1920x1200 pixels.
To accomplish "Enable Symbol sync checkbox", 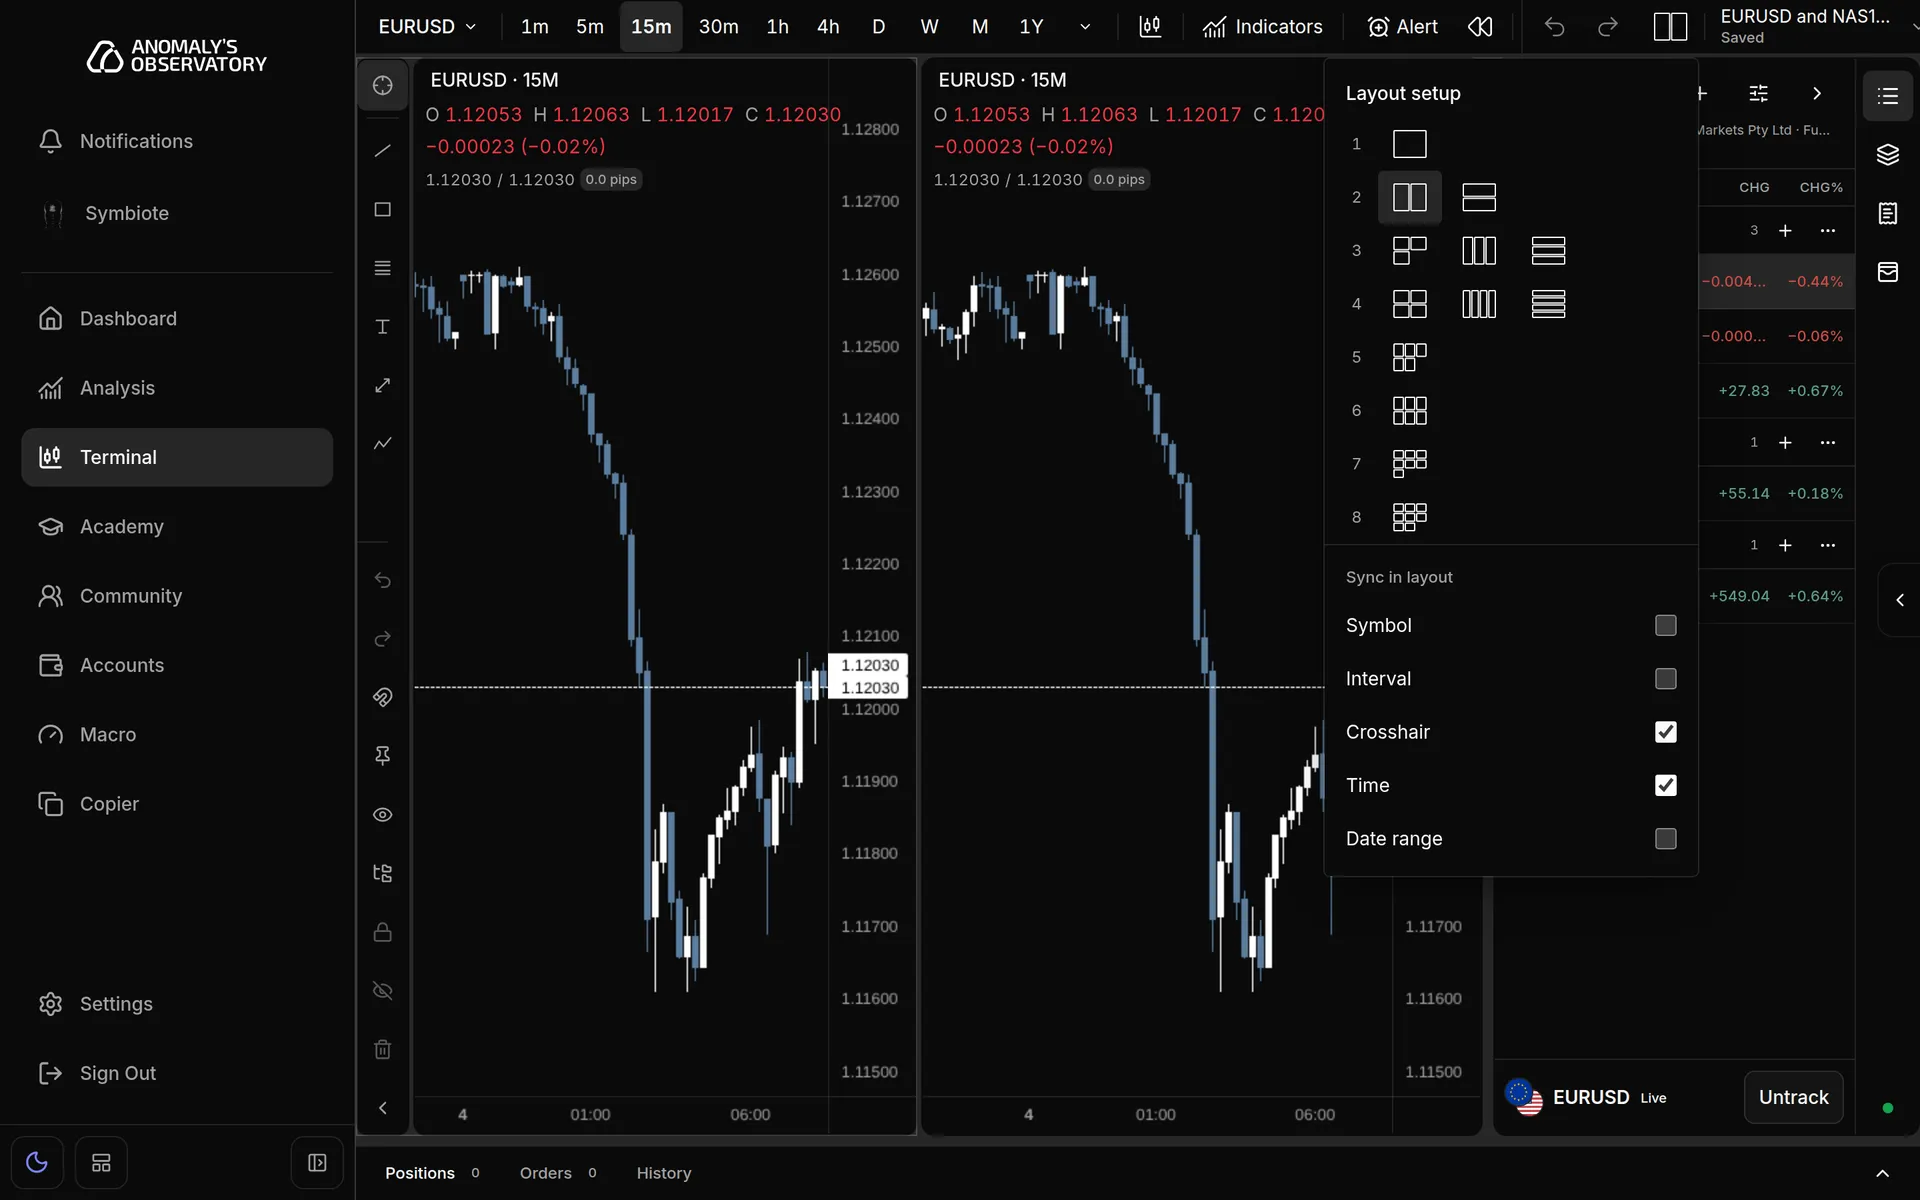I will point(1665,625).
